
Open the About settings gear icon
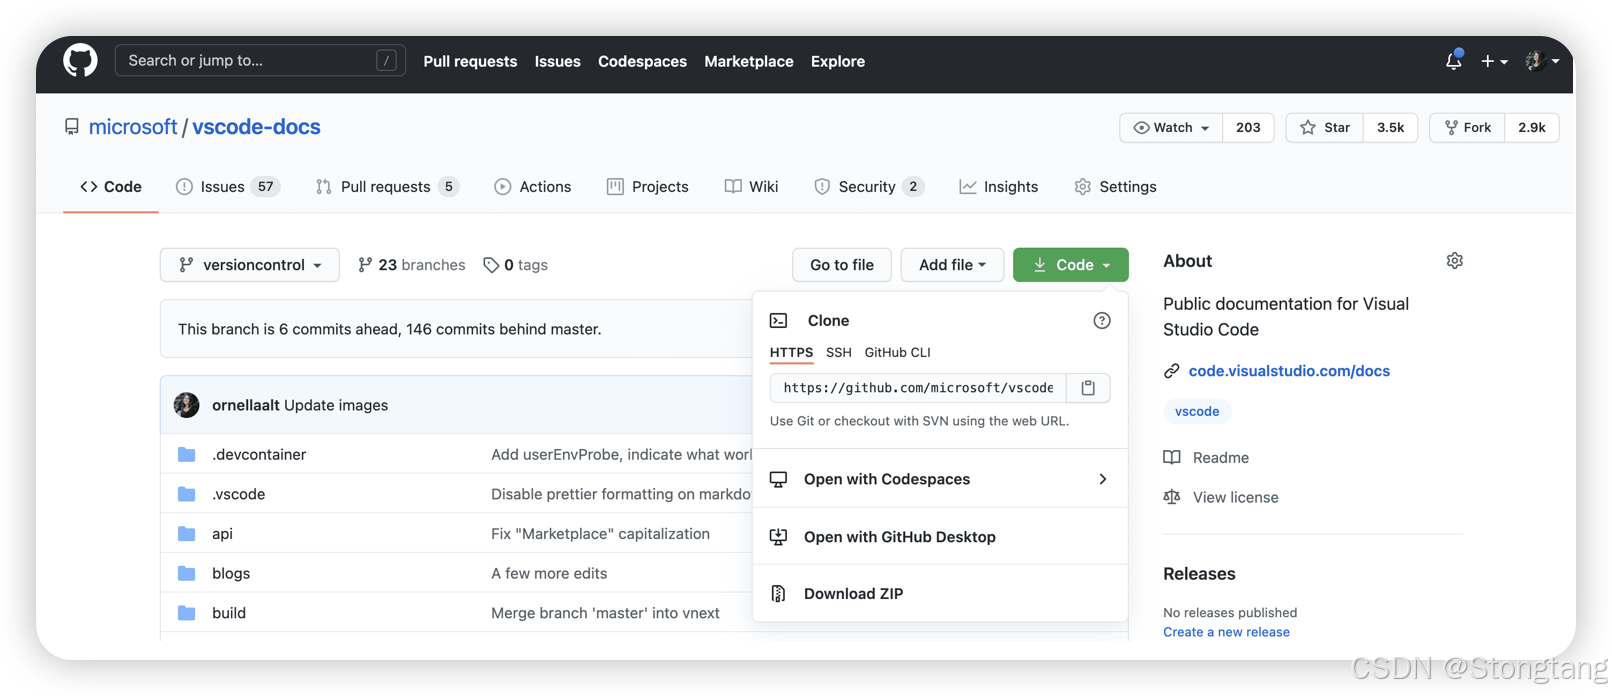1455,261
